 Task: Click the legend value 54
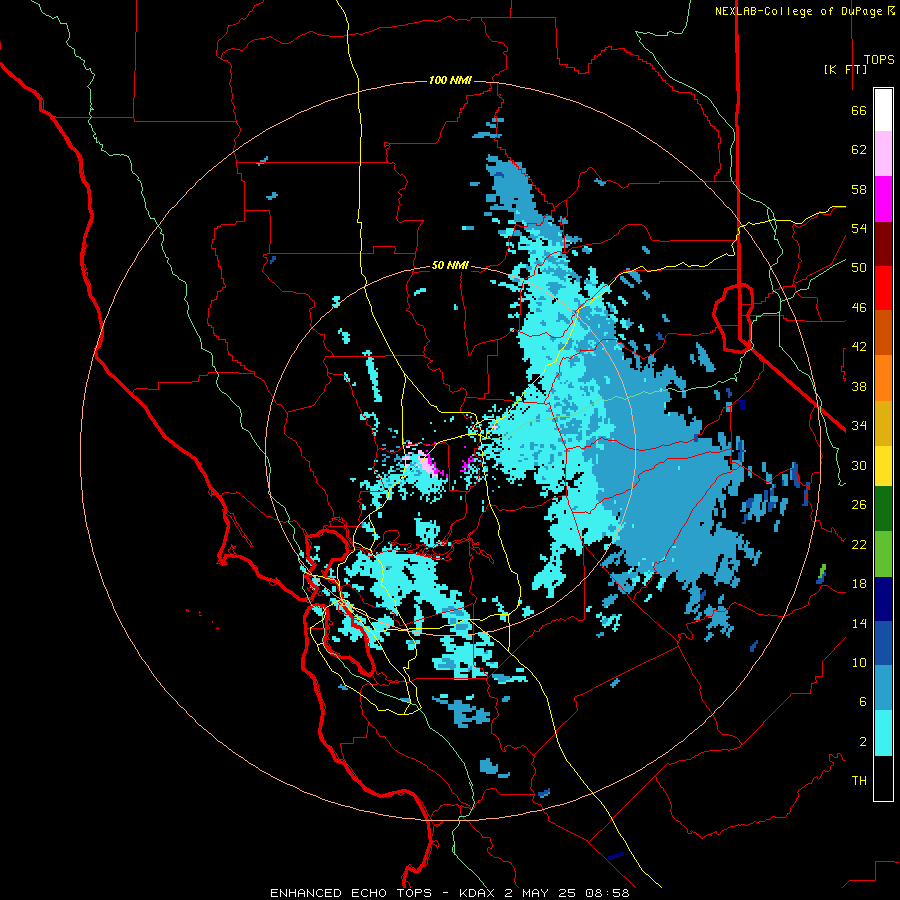(859, 228)
